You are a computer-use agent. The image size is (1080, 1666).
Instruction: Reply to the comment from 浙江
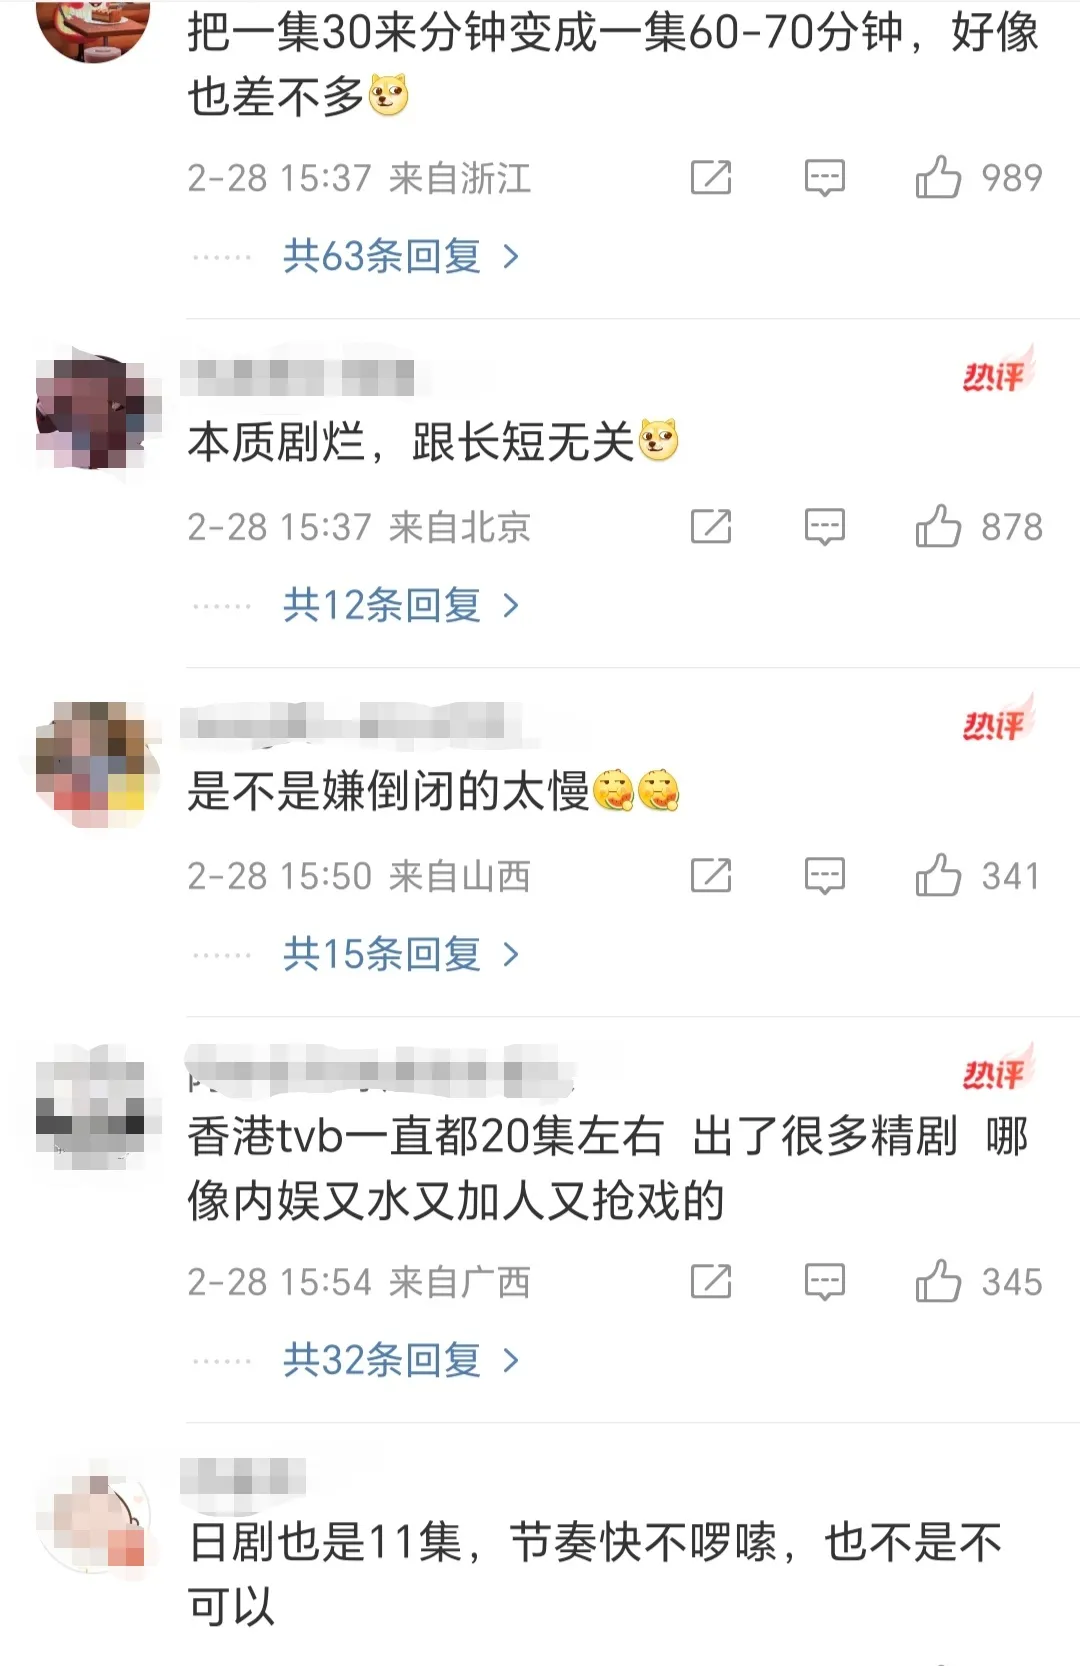pyautogui.click(x=825, y=178)
